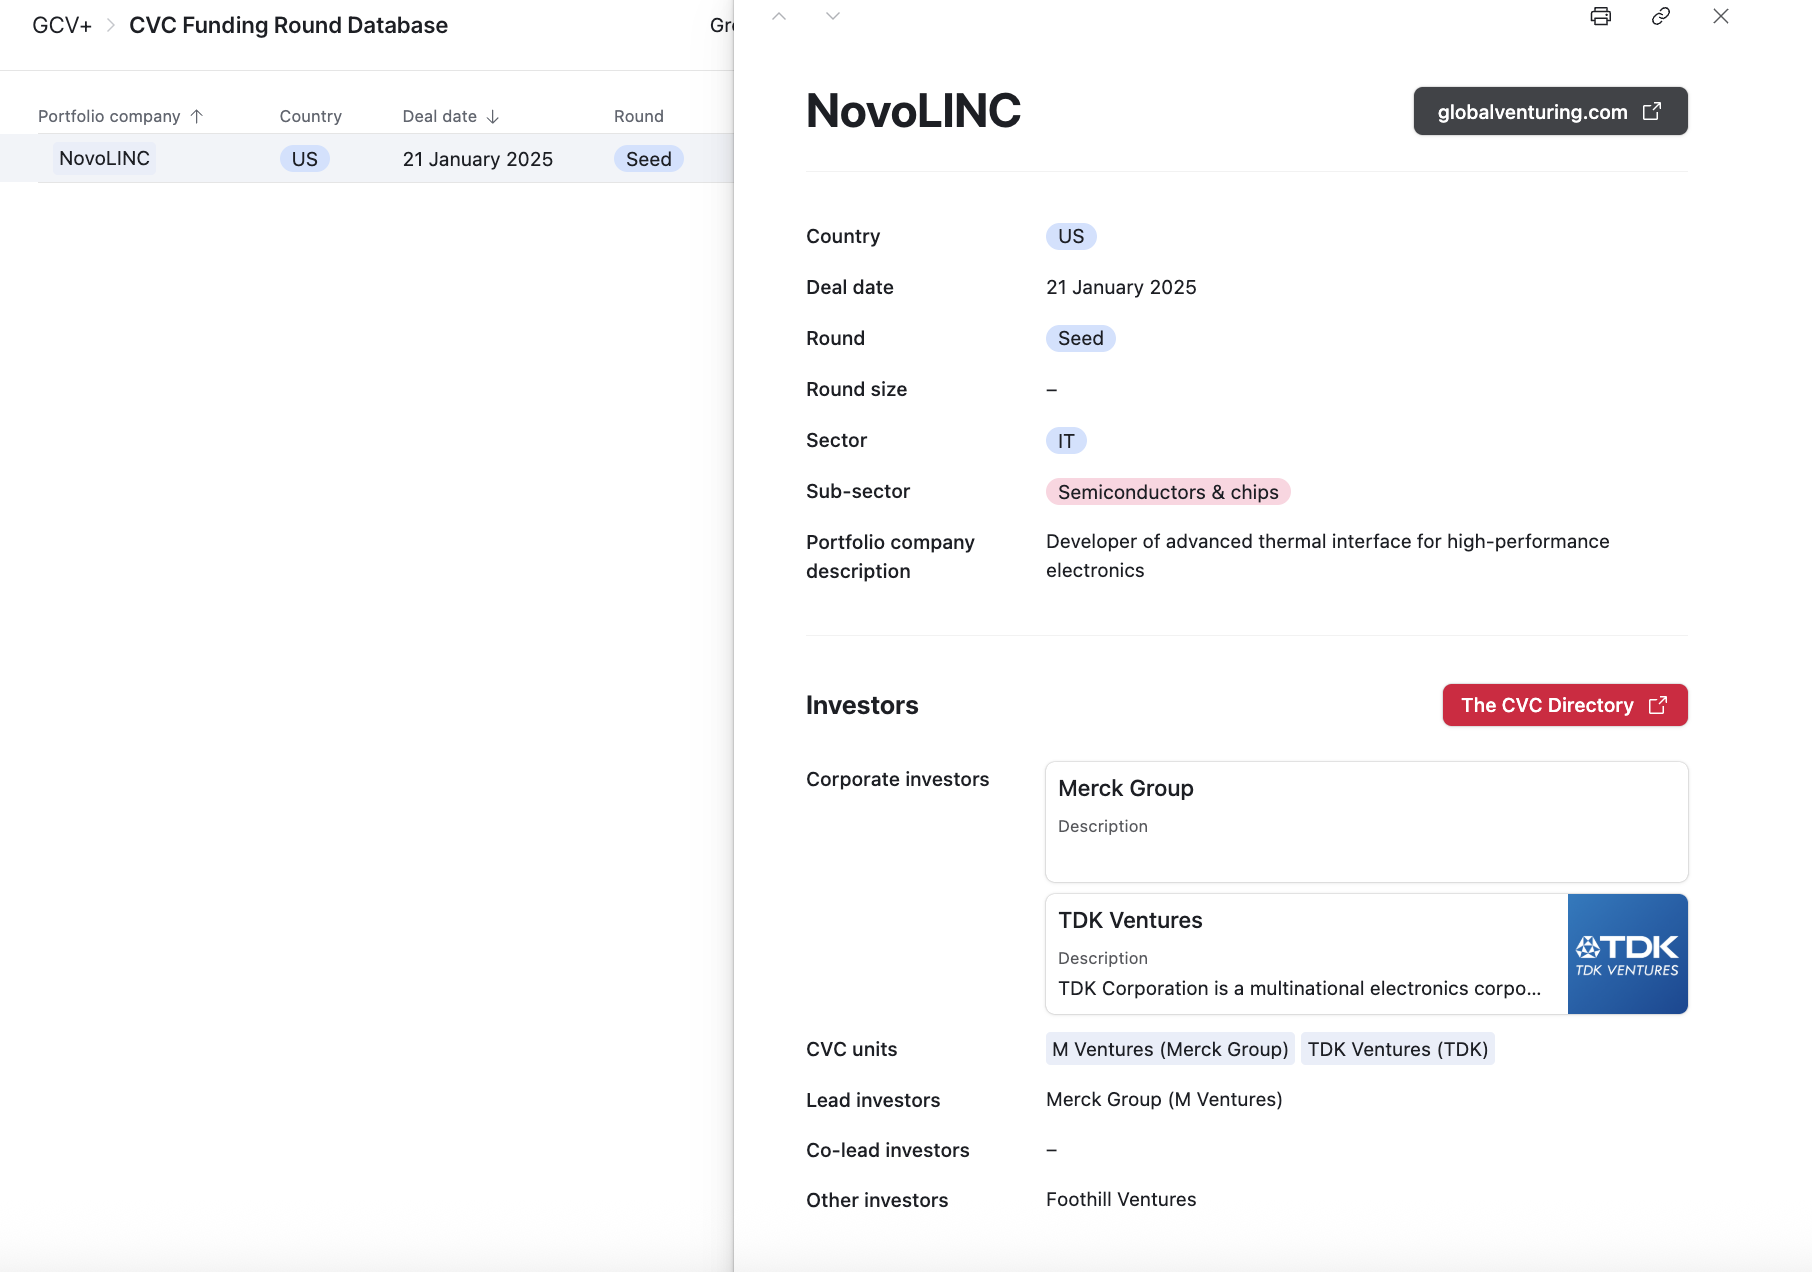
Task: Click the Country column header
Action: [x=310, y=116]
